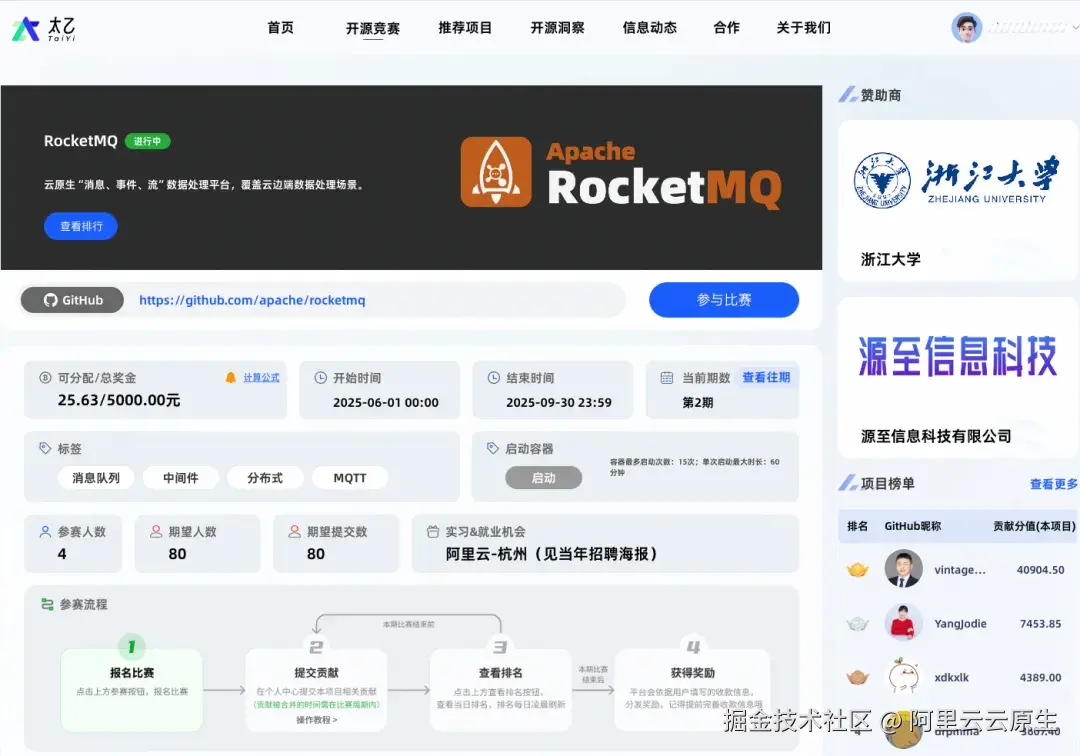Open the 推荐项目 menu item
Image resolution: width=1080 pixels, height=756 pixels.
tap(465, 28)
